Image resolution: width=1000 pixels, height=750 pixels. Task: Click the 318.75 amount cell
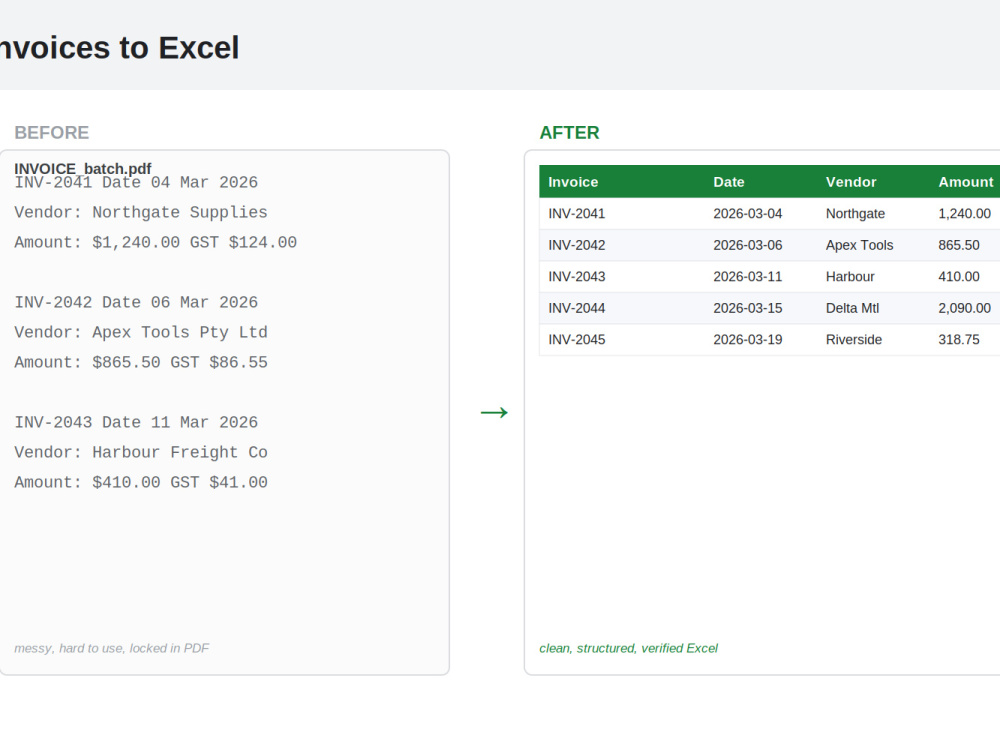pyautogui.click(x=965, y=339)
